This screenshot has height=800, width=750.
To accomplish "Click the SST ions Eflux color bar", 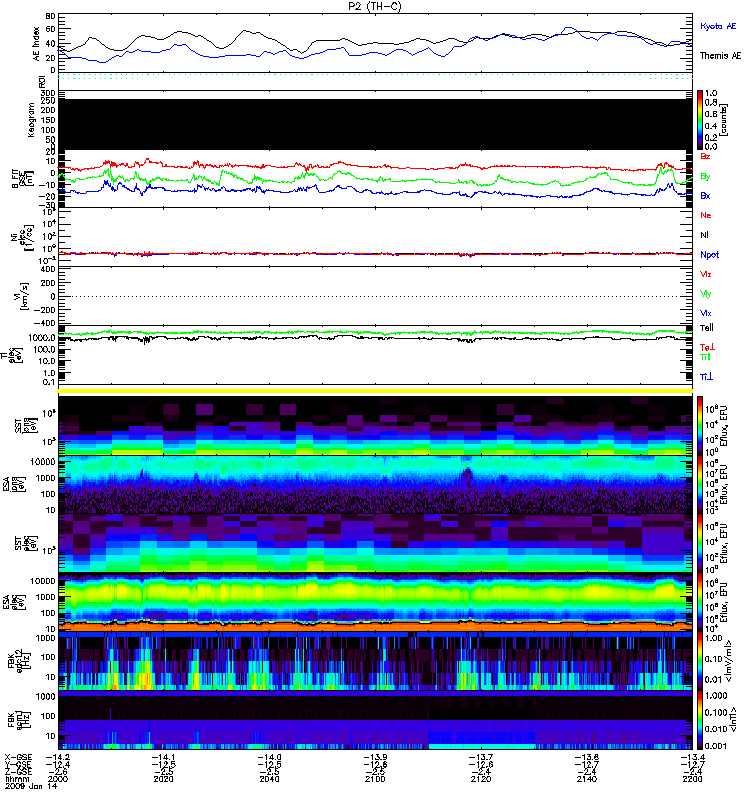I will [700, 425].
